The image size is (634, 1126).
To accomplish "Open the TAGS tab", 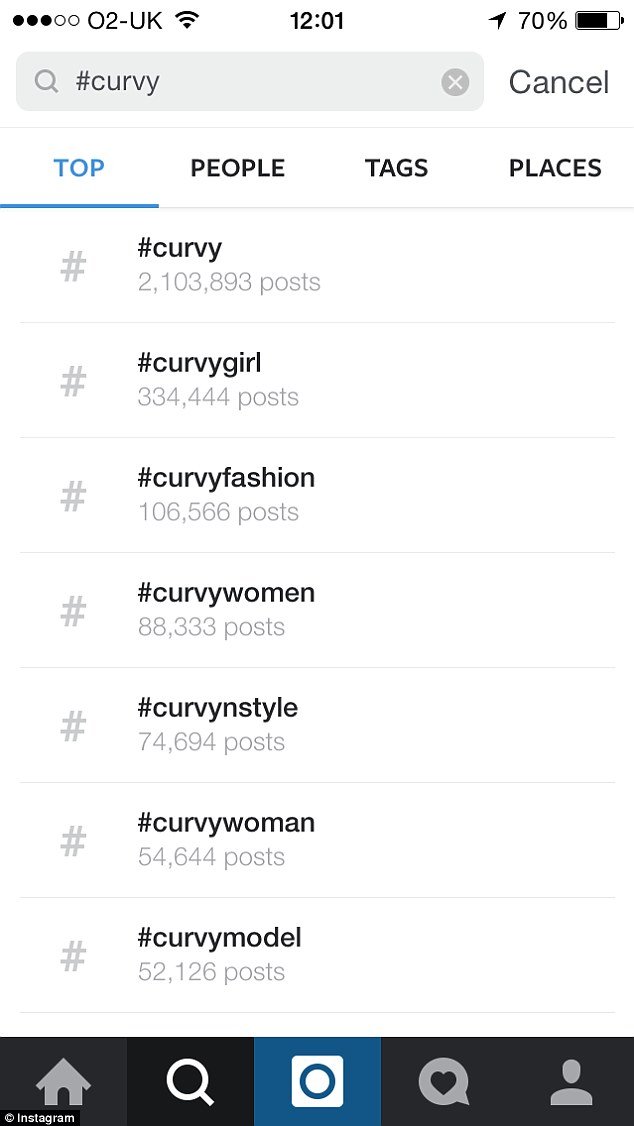I will tap(396, 167).
